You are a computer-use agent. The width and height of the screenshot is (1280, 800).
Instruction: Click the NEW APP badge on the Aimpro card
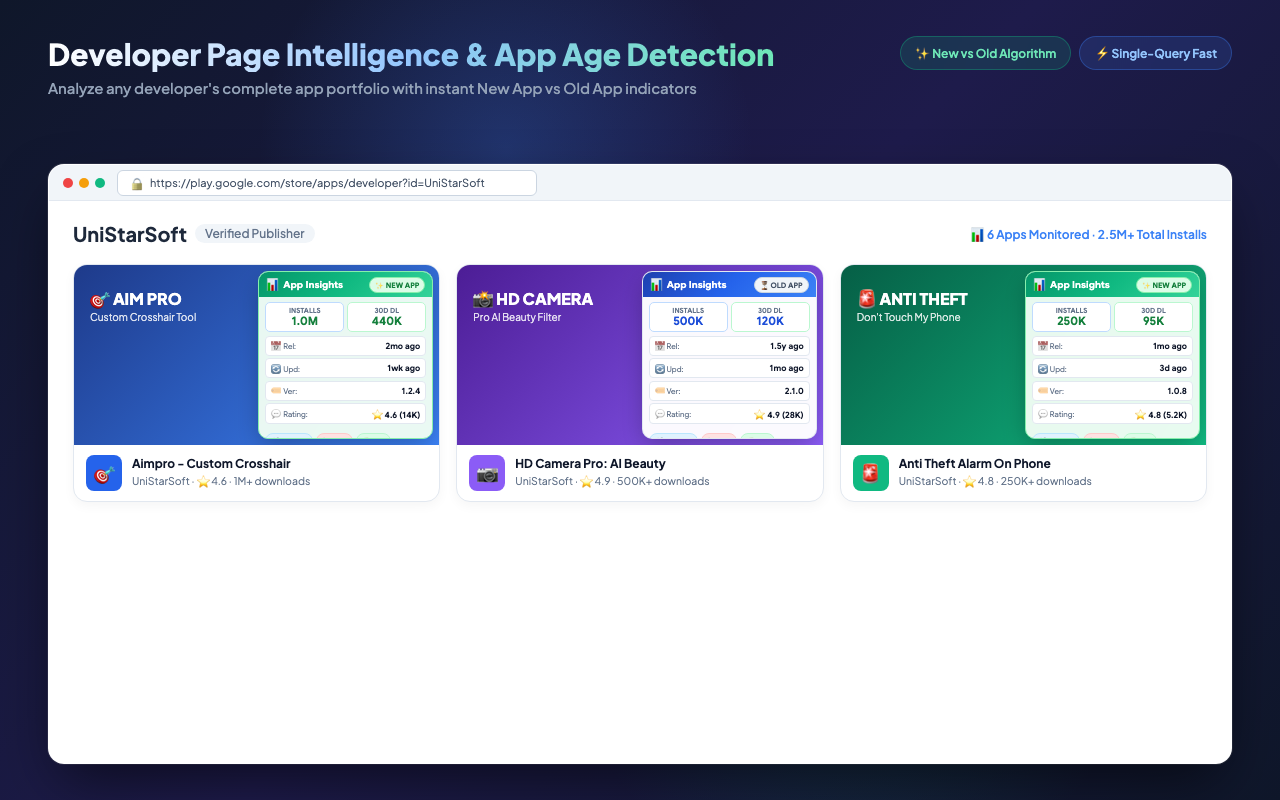[x=397, y=285]
